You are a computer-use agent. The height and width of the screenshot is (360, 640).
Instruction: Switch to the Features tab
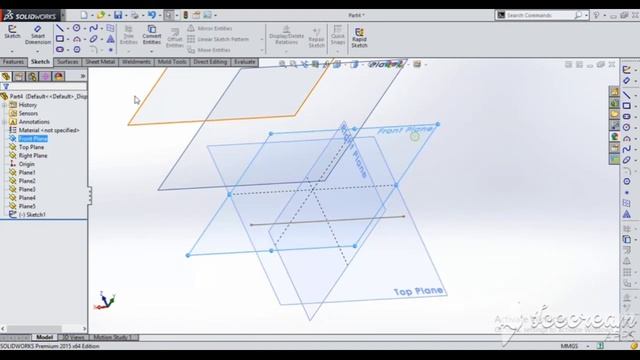[13, 62]
